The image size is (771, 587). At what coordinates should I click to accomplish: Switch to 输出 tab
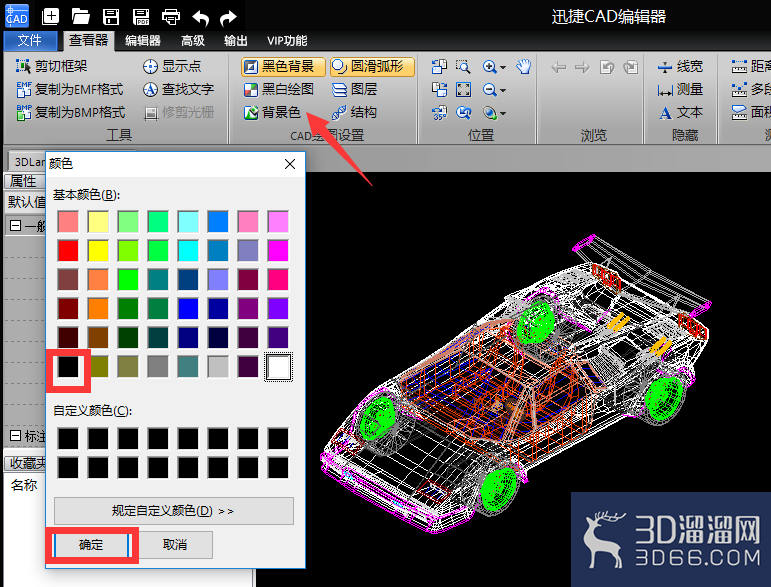tap(236, 40)
